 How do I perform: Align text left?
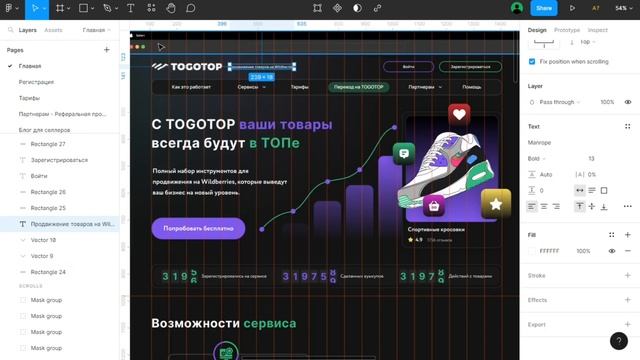(531, 207)
